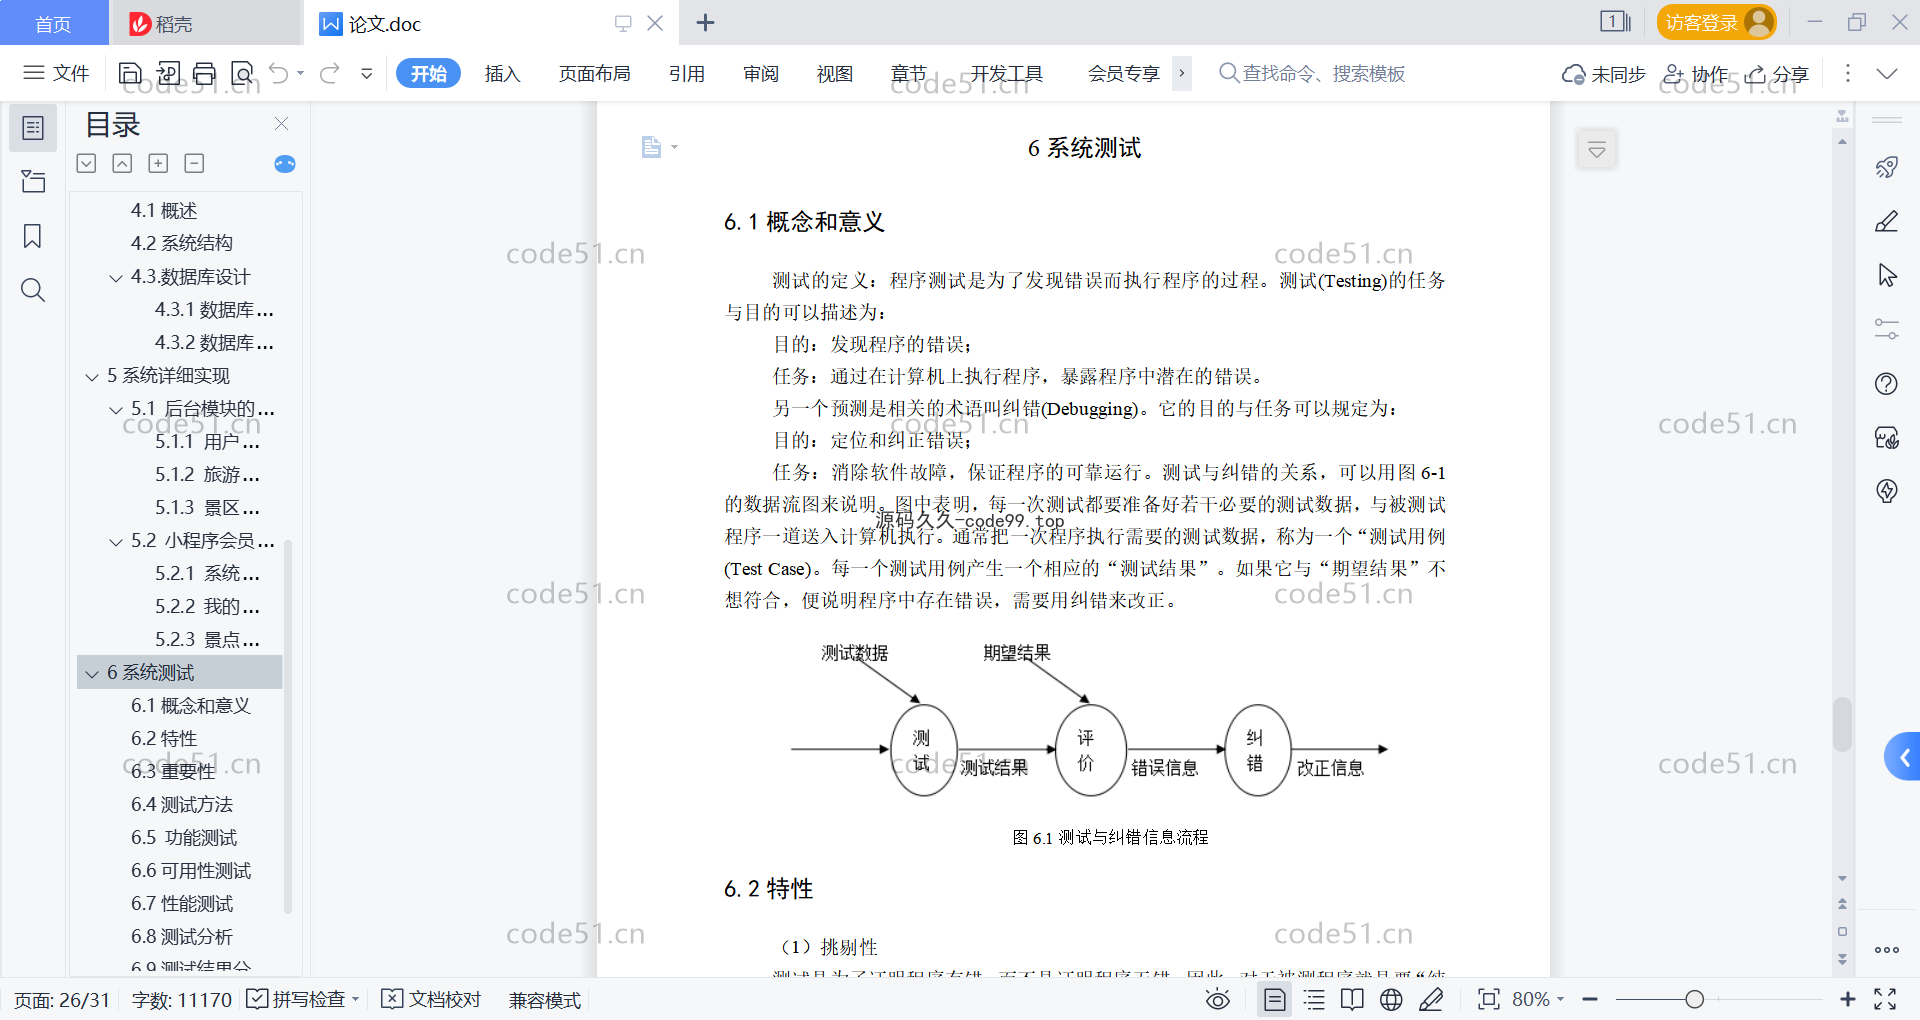This screenshot has width=1920, height=1020.
Task: Open the quick access toolbar customize dropdown
Action: (367, 73)
